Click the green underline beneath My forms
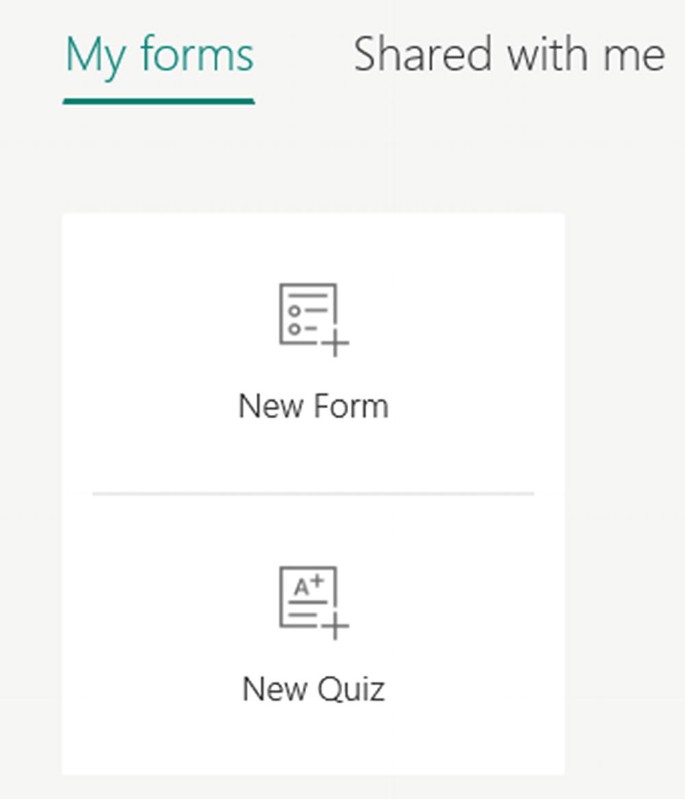 [159, 101]
